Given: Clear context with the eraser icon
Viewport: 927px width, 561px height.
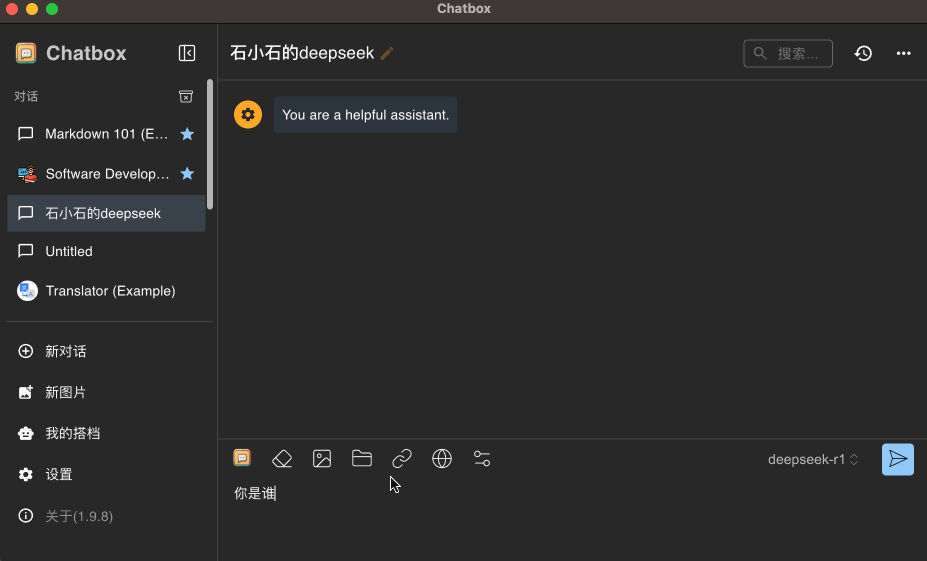Looking at the screenshot, I should (x=282, y=458).
